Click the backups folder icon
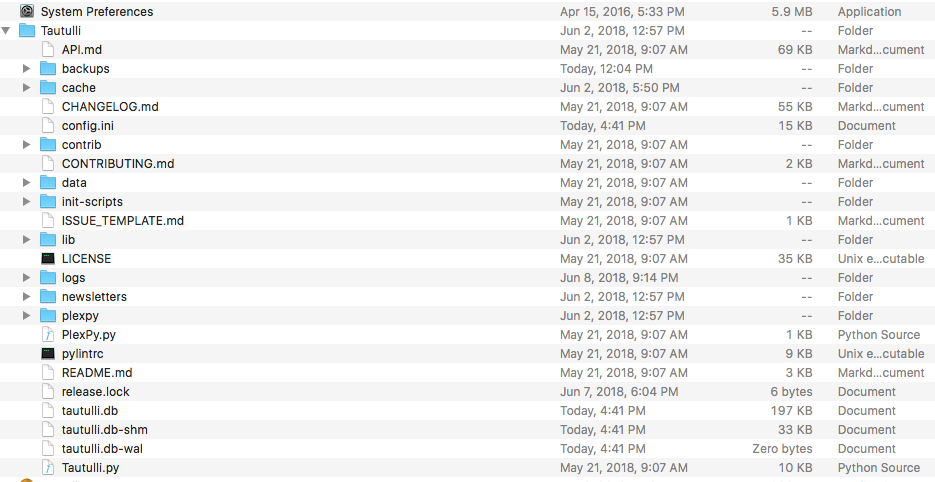The height and width of the screenshot is (482, 935). pyautogui.click(x=48, y=69)
